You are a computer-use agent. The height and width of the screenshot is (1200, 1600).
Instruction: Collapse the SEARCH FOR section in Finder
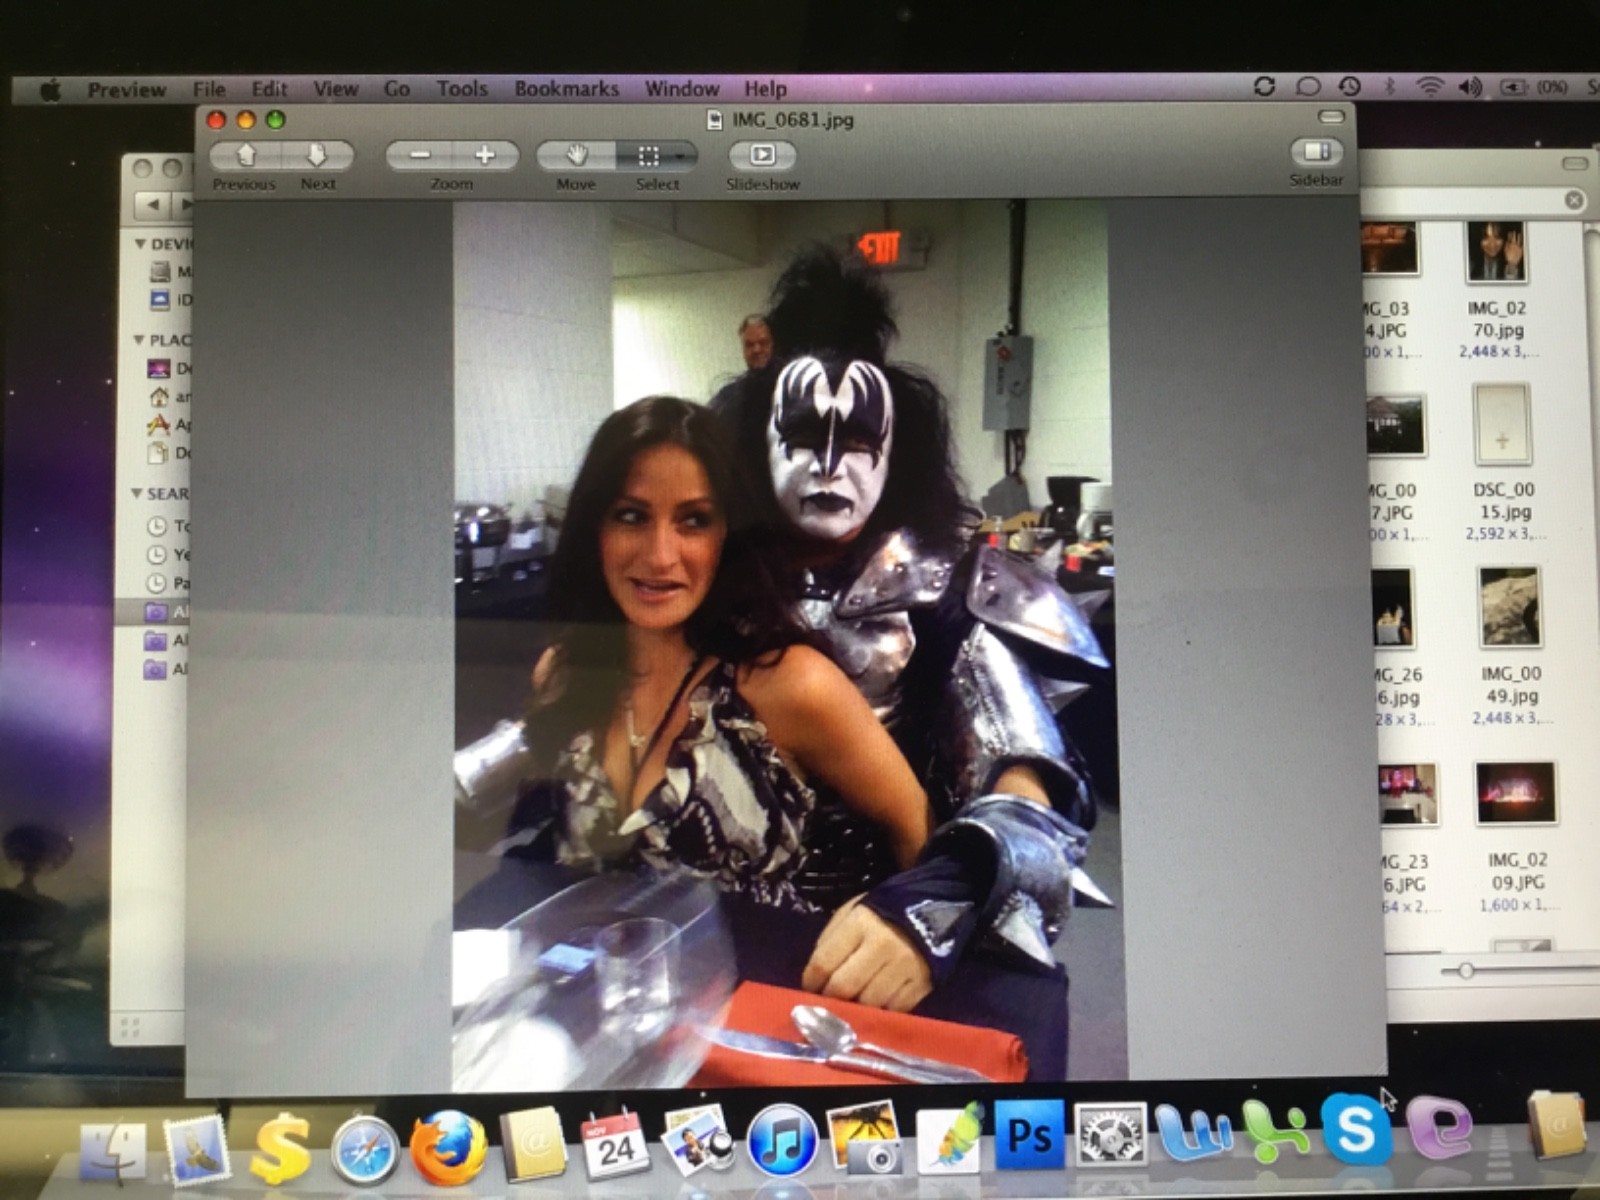tap(137, 493)
